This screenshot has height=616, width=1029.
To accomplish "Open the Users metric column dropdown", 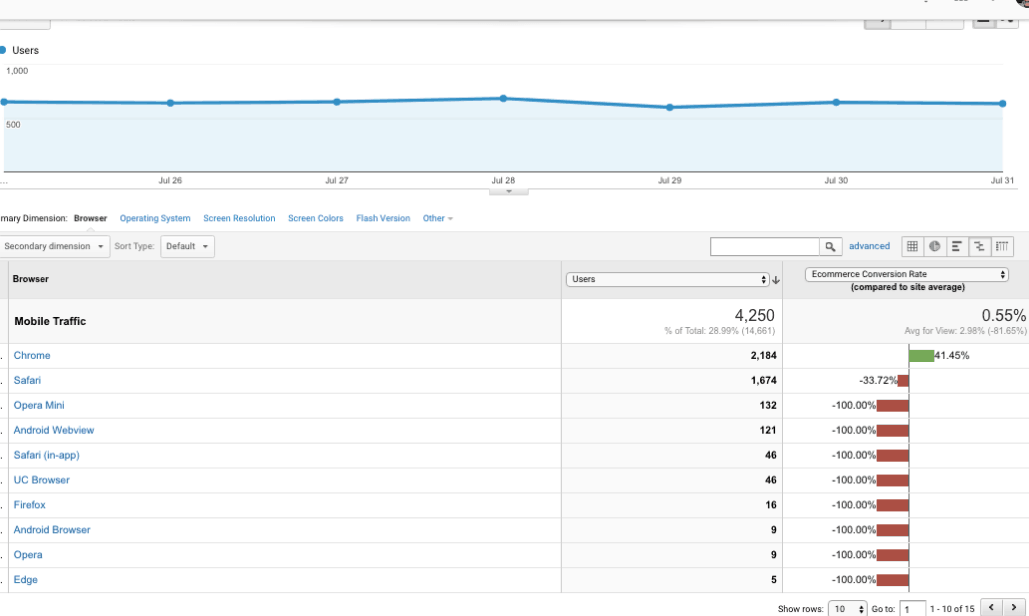I will pyautogui.click(x=668, y=279).
